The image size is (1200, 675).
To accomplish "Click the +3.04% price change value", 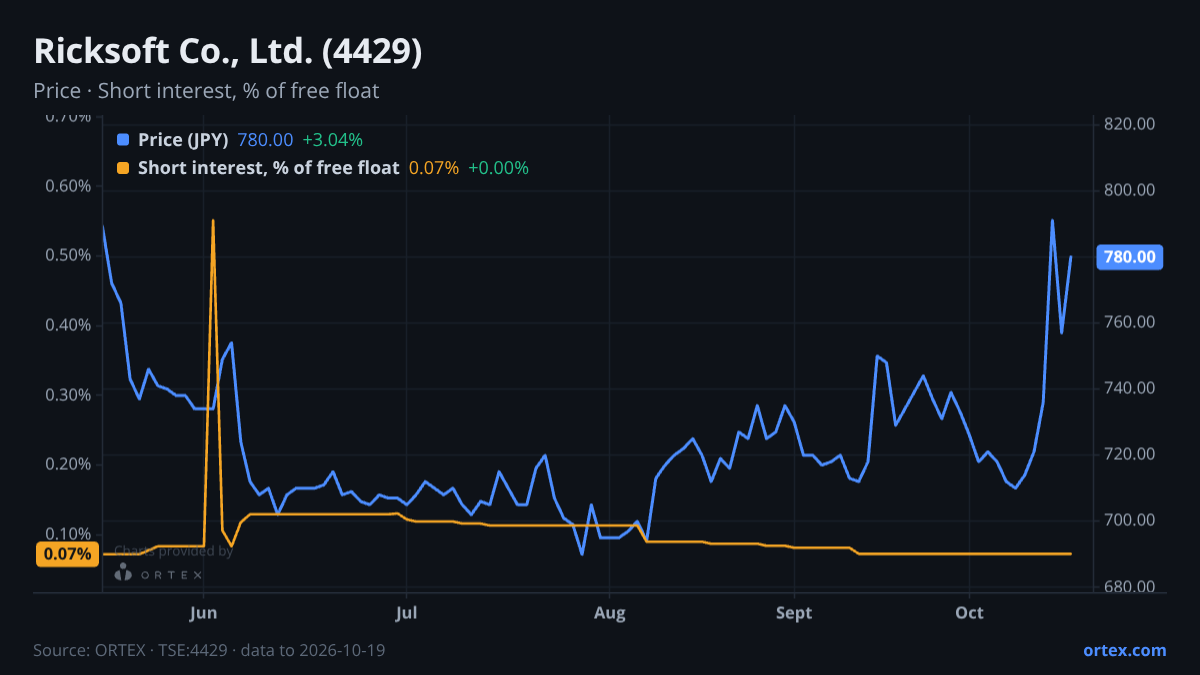I will pyautogui.click(x=332, y=139).
